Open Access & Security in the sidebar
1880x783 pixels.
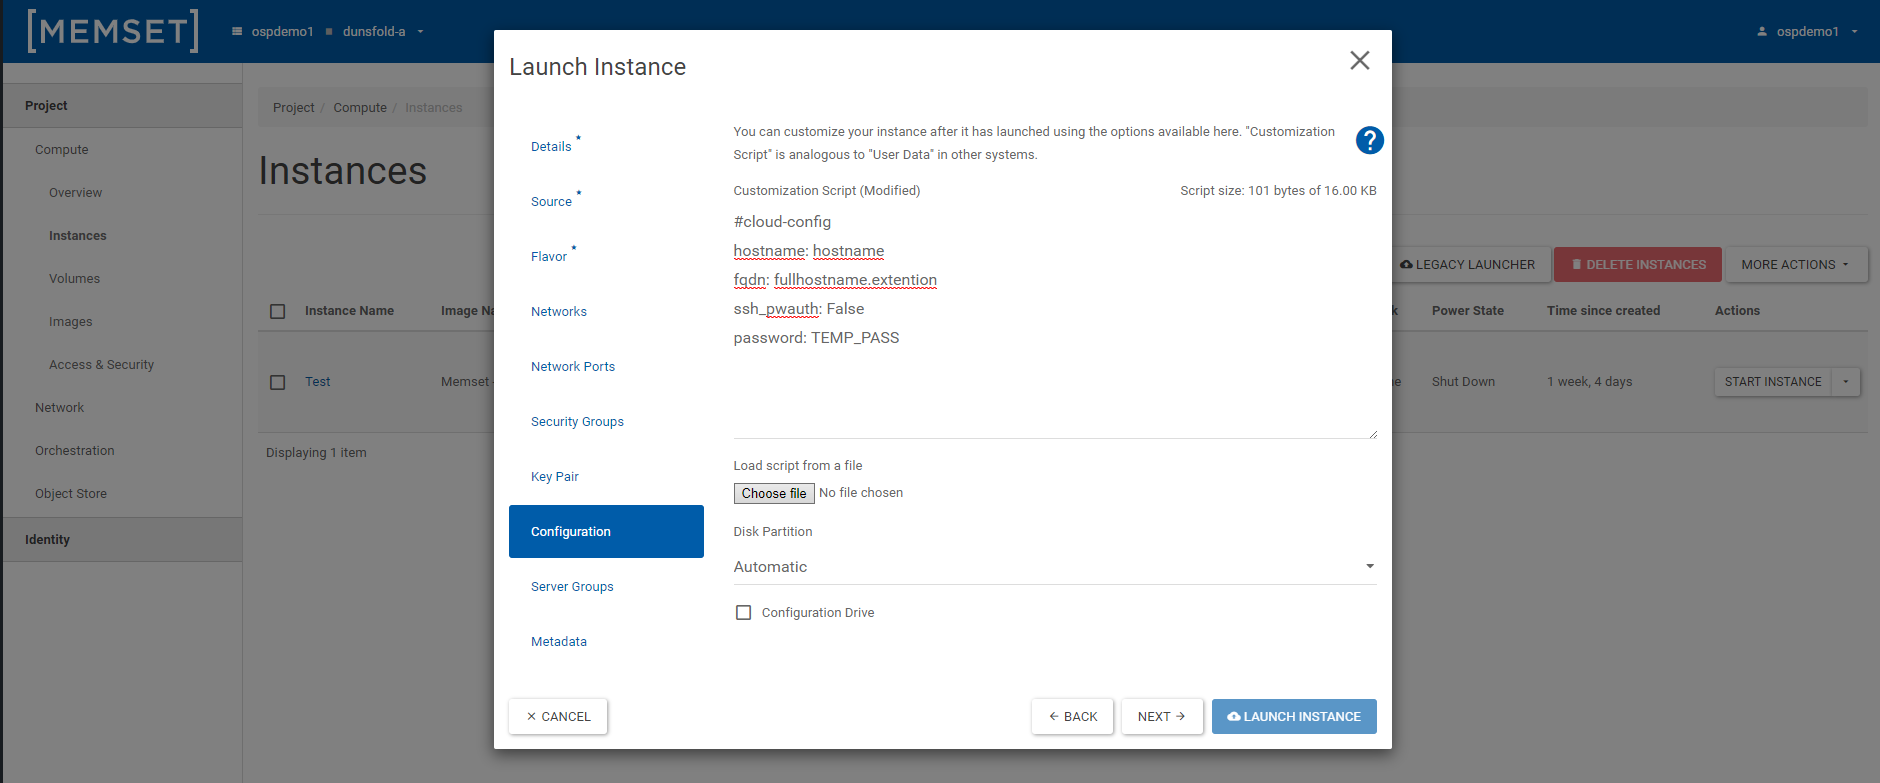pos(102,365)
